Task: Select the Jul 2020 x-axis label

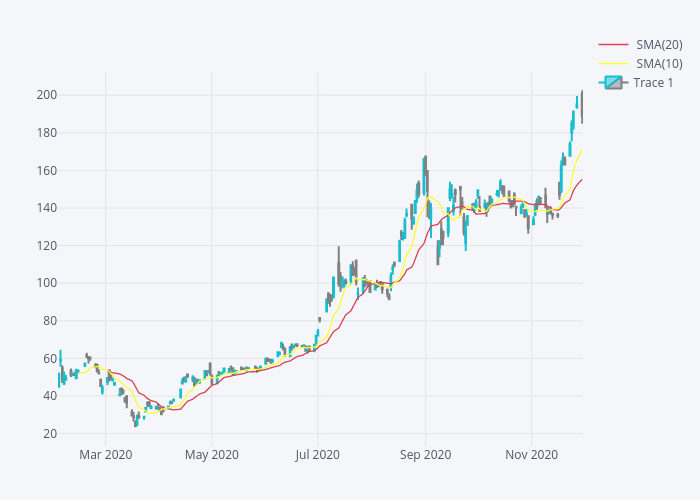Action: (317, 455)
